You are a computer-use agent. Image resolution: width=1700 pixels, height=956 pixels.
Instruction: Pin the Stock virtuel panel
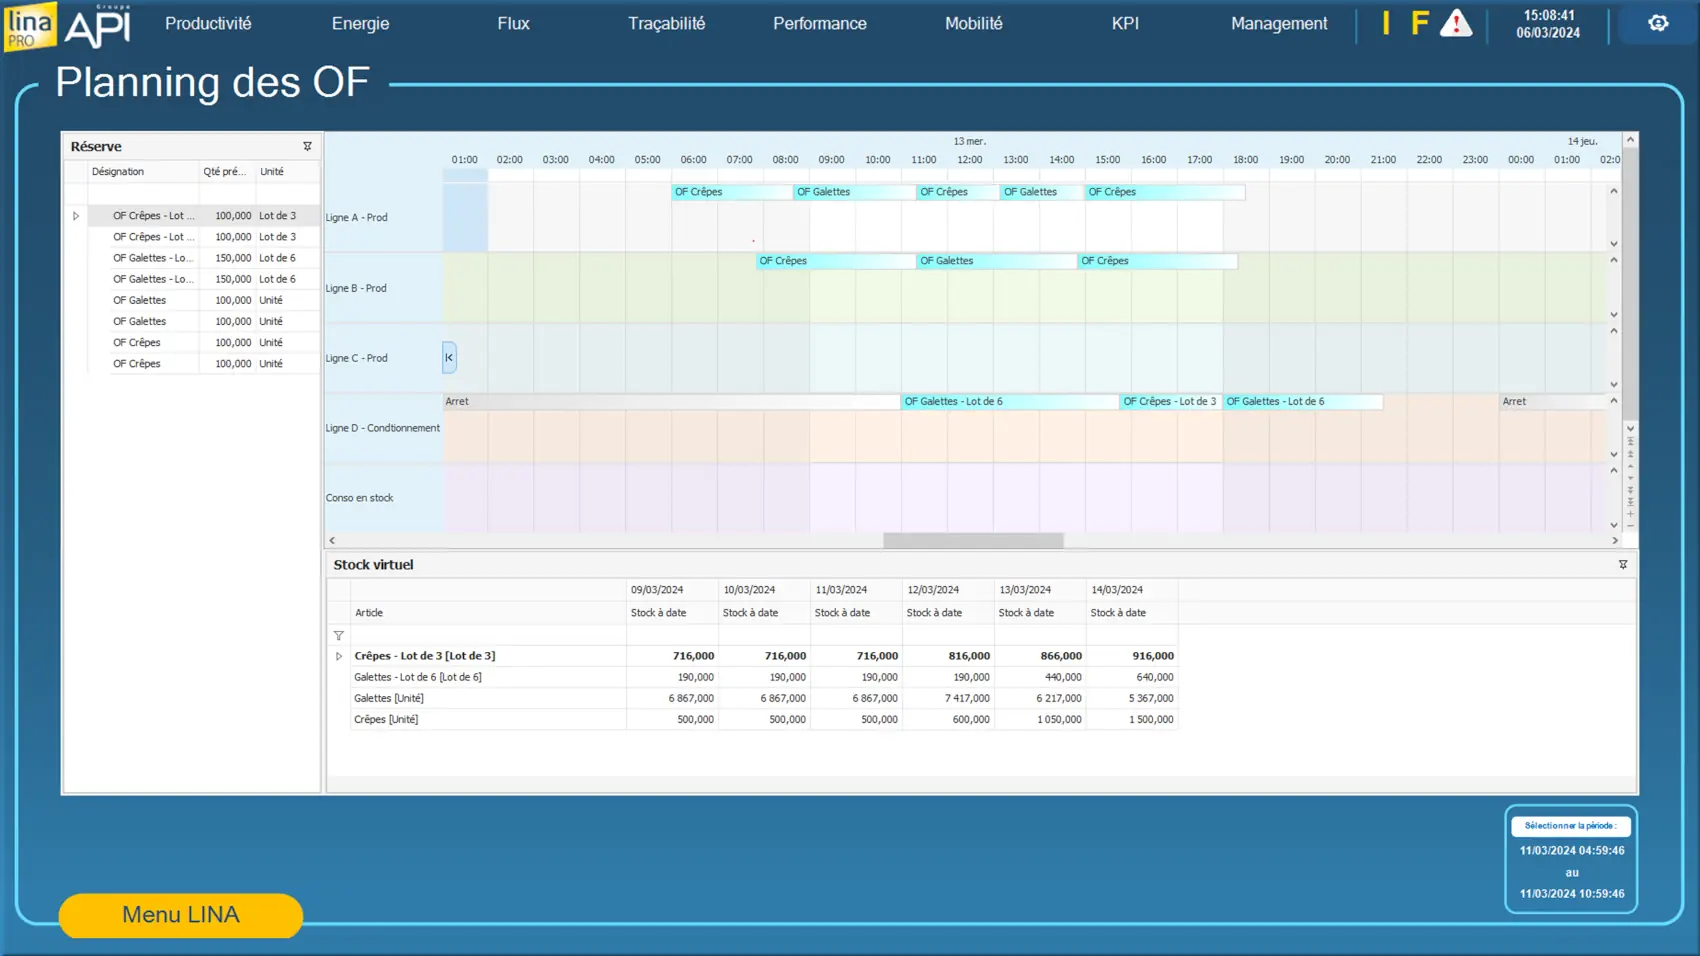(1622, 565)
